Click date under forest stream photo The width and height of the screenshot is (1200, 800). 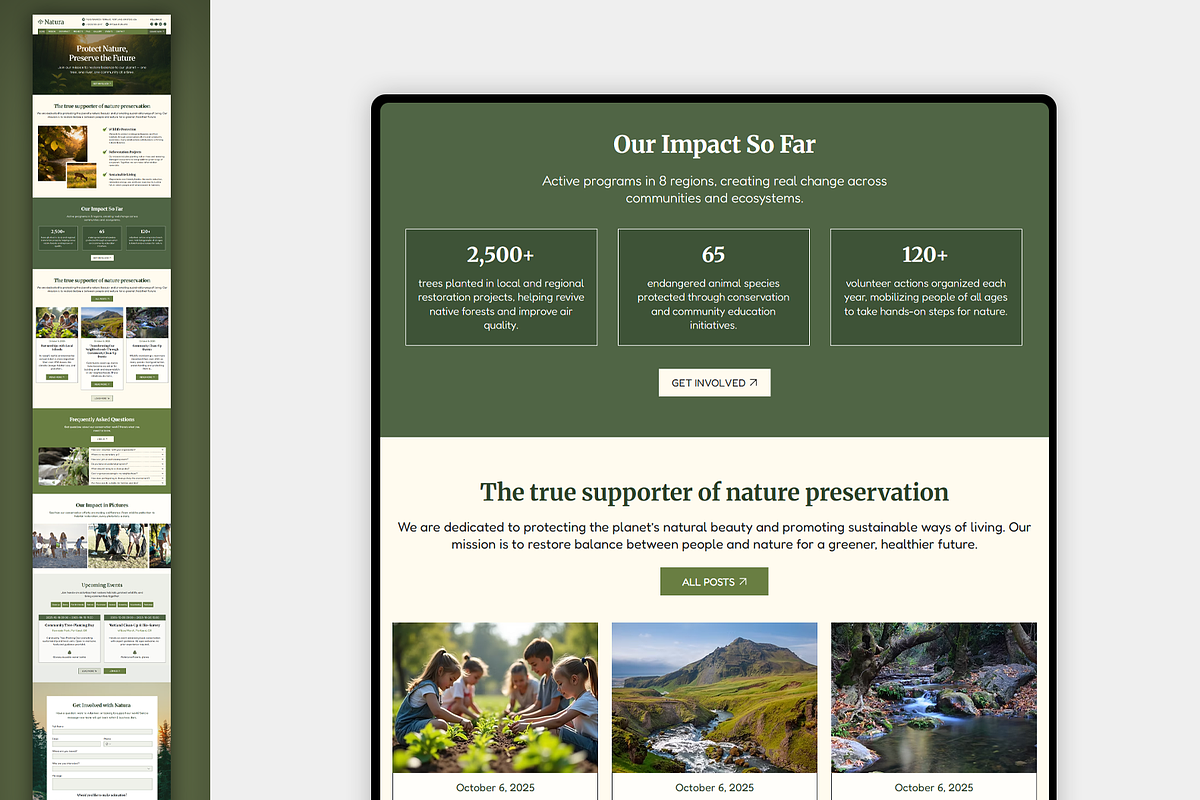click(x=934, y=788)
